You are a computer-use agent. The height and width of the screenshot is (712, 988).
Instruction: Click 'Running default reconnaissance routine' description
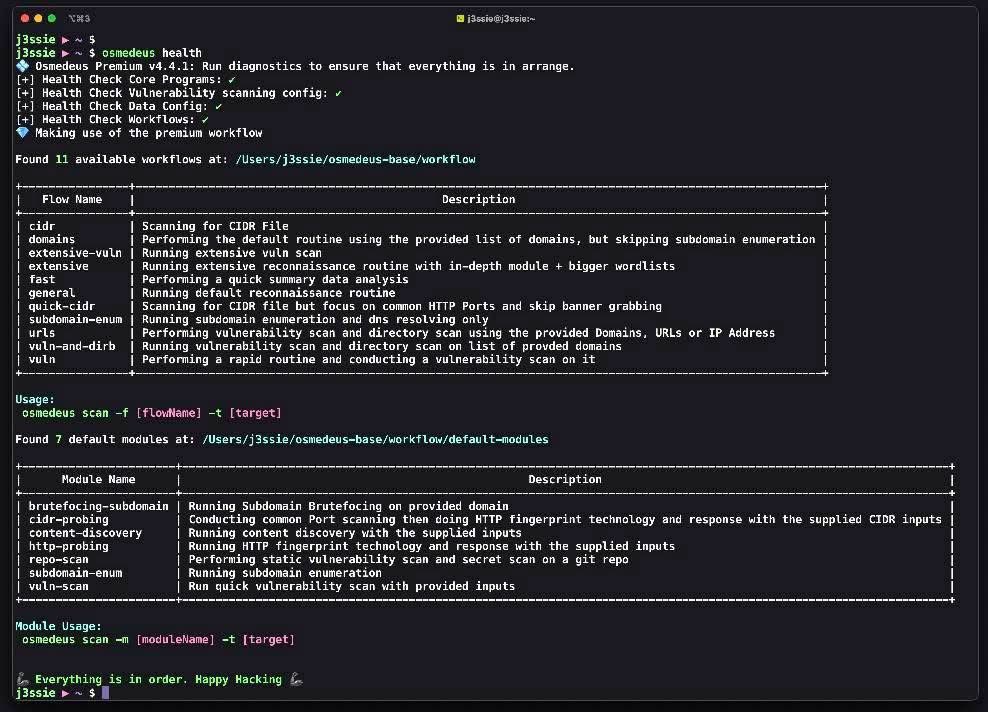[x=268, y=293]
